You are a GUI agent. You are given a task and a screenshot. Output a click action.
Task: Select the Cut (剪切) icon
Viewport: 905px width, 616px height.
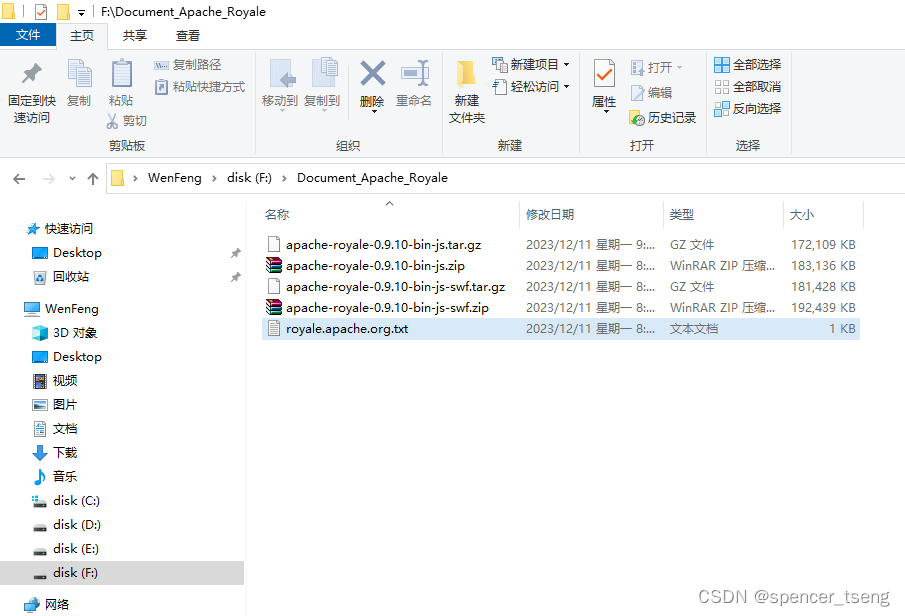click(x=115, y=120)
